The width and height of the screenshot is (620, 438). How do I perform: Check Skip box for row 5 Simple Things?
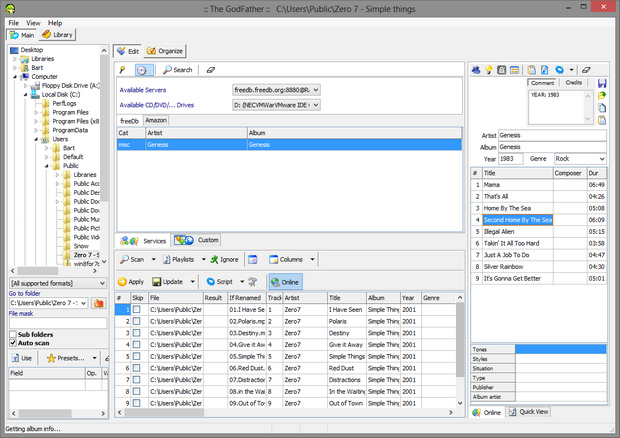pyautogui.click(x=136, y=356)
